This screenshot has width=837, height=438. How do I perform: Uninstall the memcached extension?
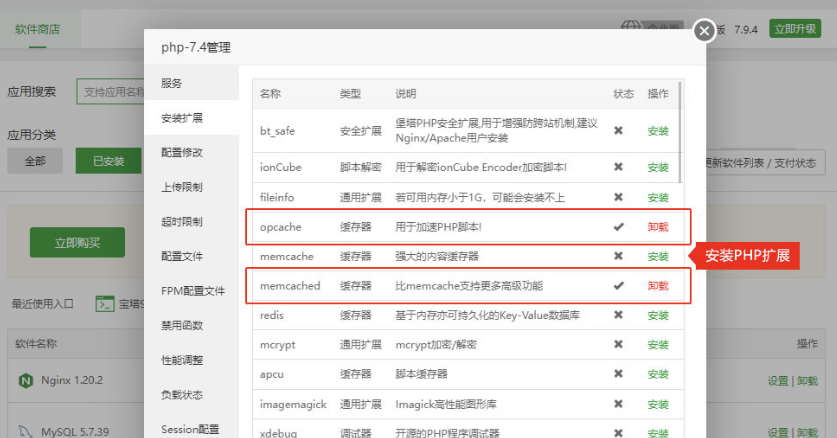point(658,286)
